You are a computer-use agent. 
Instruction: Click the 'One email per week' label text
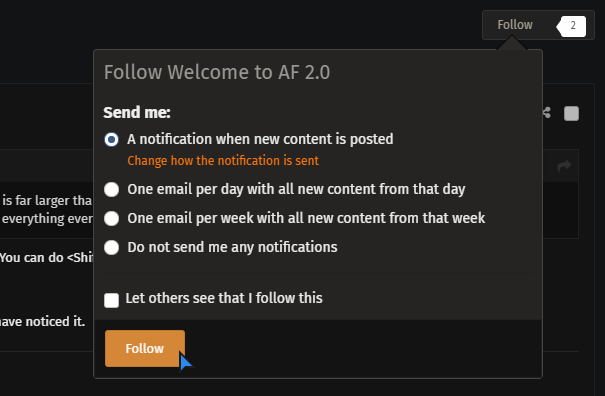click(306, 218)
